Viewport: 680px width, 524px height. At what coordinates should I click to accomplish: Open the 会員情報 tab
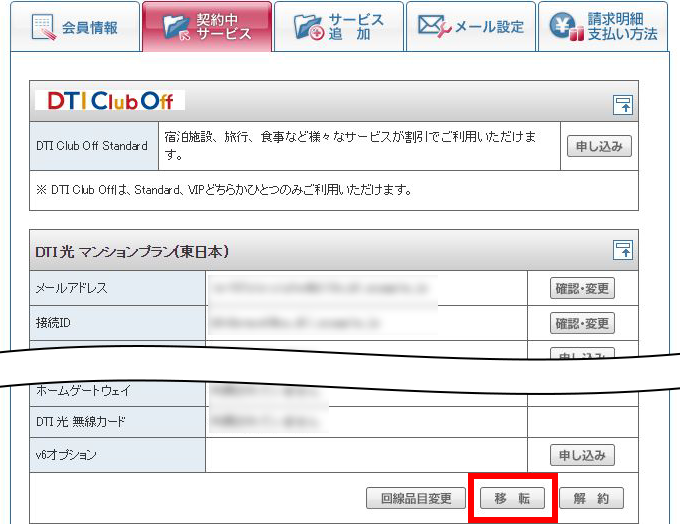[x=75, y=26]
